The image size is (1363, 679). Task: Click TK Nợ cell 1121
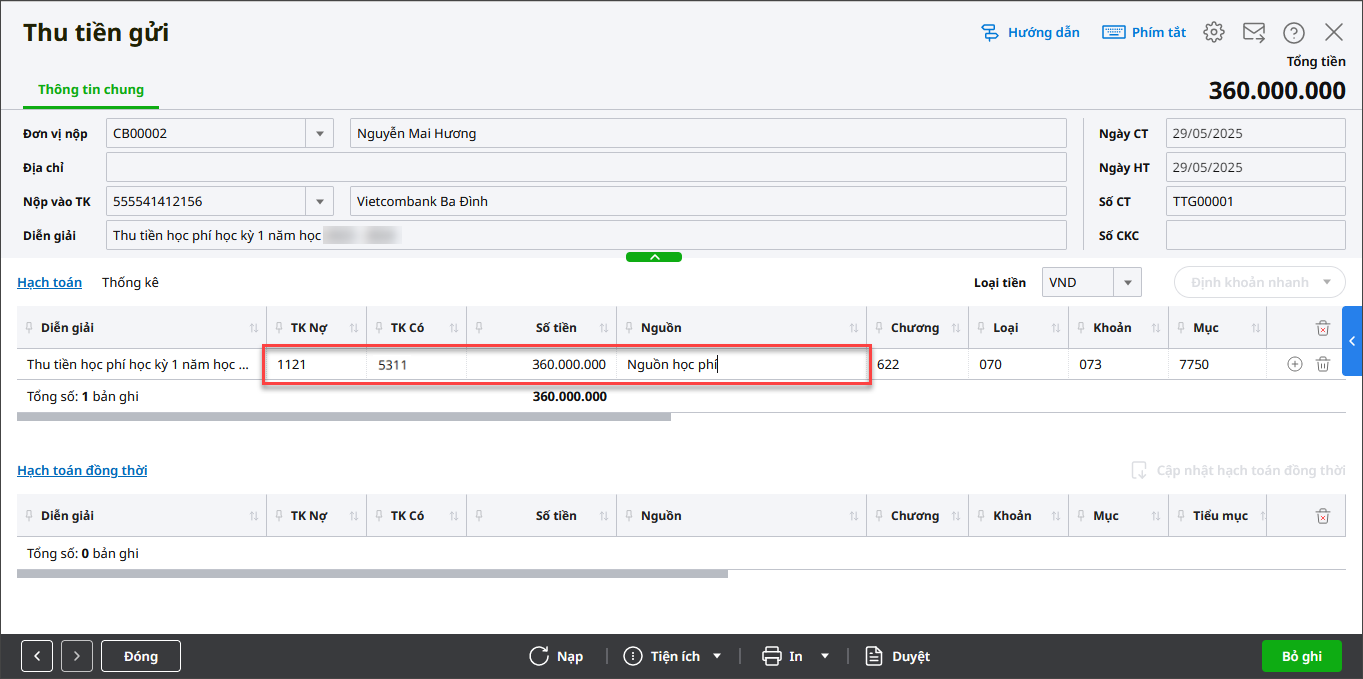317,364
